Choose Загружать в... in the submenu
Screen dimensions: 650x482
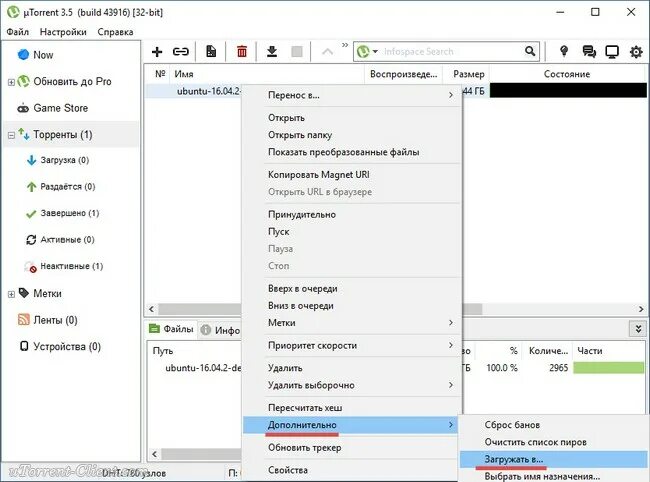(555, 459)
